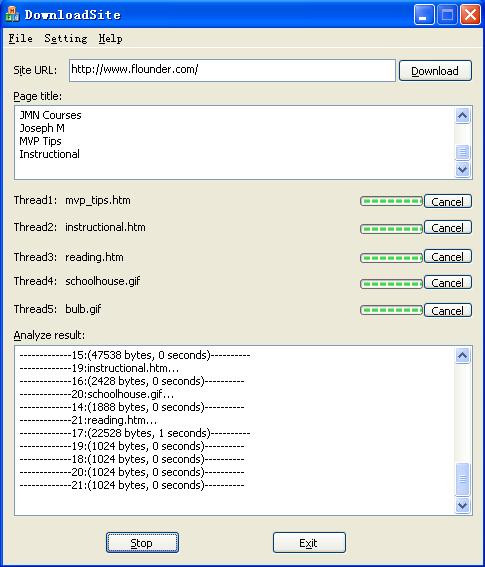Click the Thread2 progress bar
This screenshot has height=567, width=485.
(391, 229)
